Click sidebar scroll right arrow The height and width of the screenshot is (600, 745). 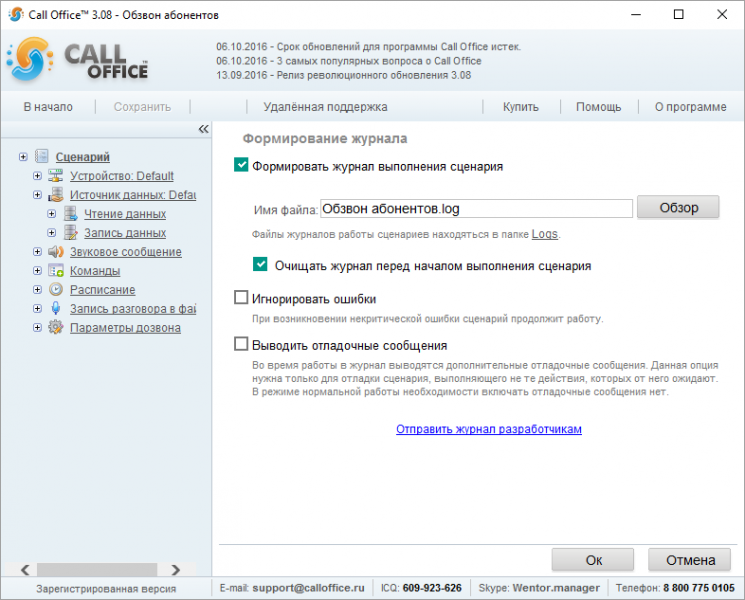(x=176, y=569)
